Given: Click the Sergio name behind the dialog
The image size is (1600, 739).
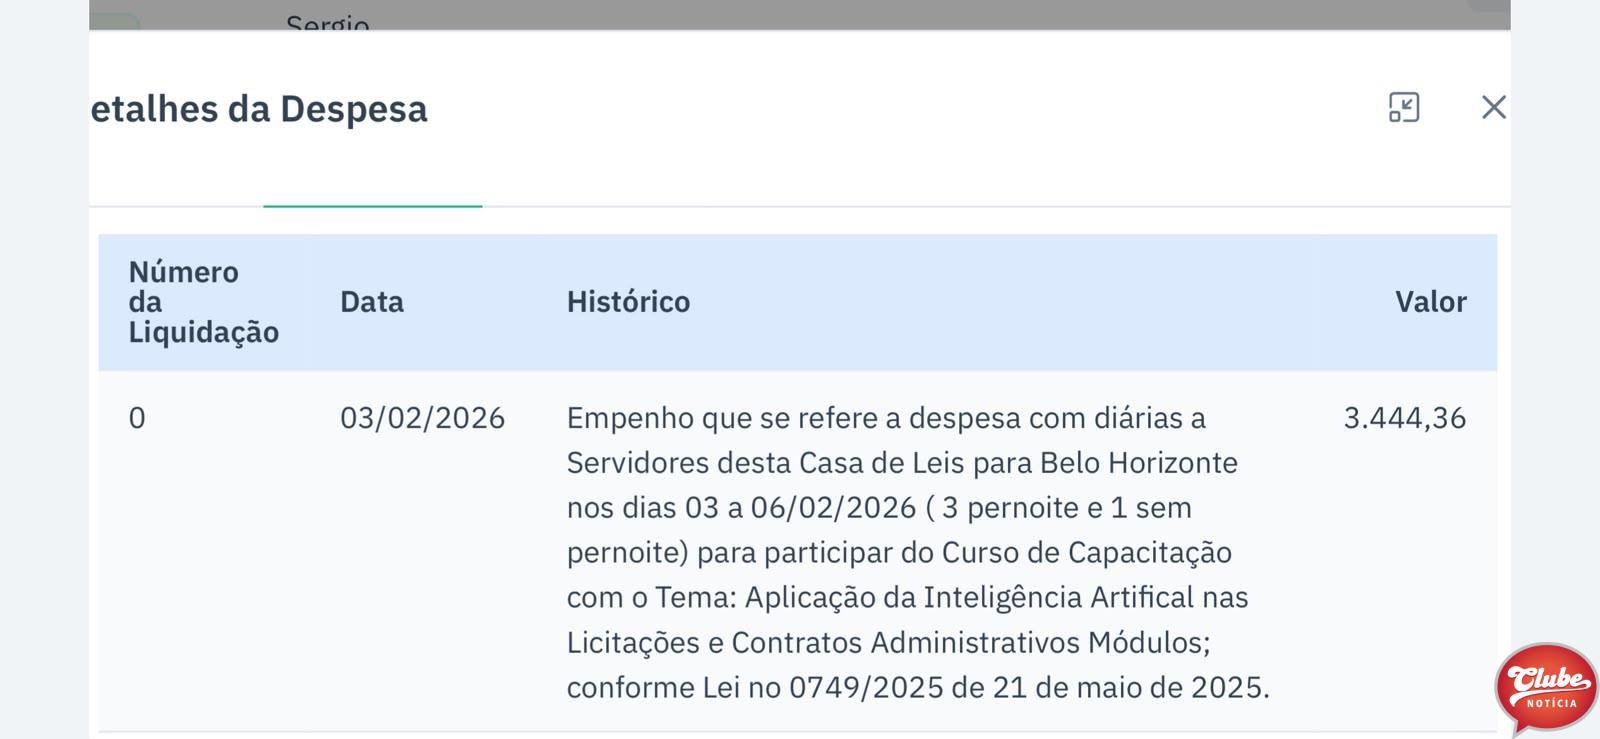Looking at the screenshot, I should click(328, 22).
